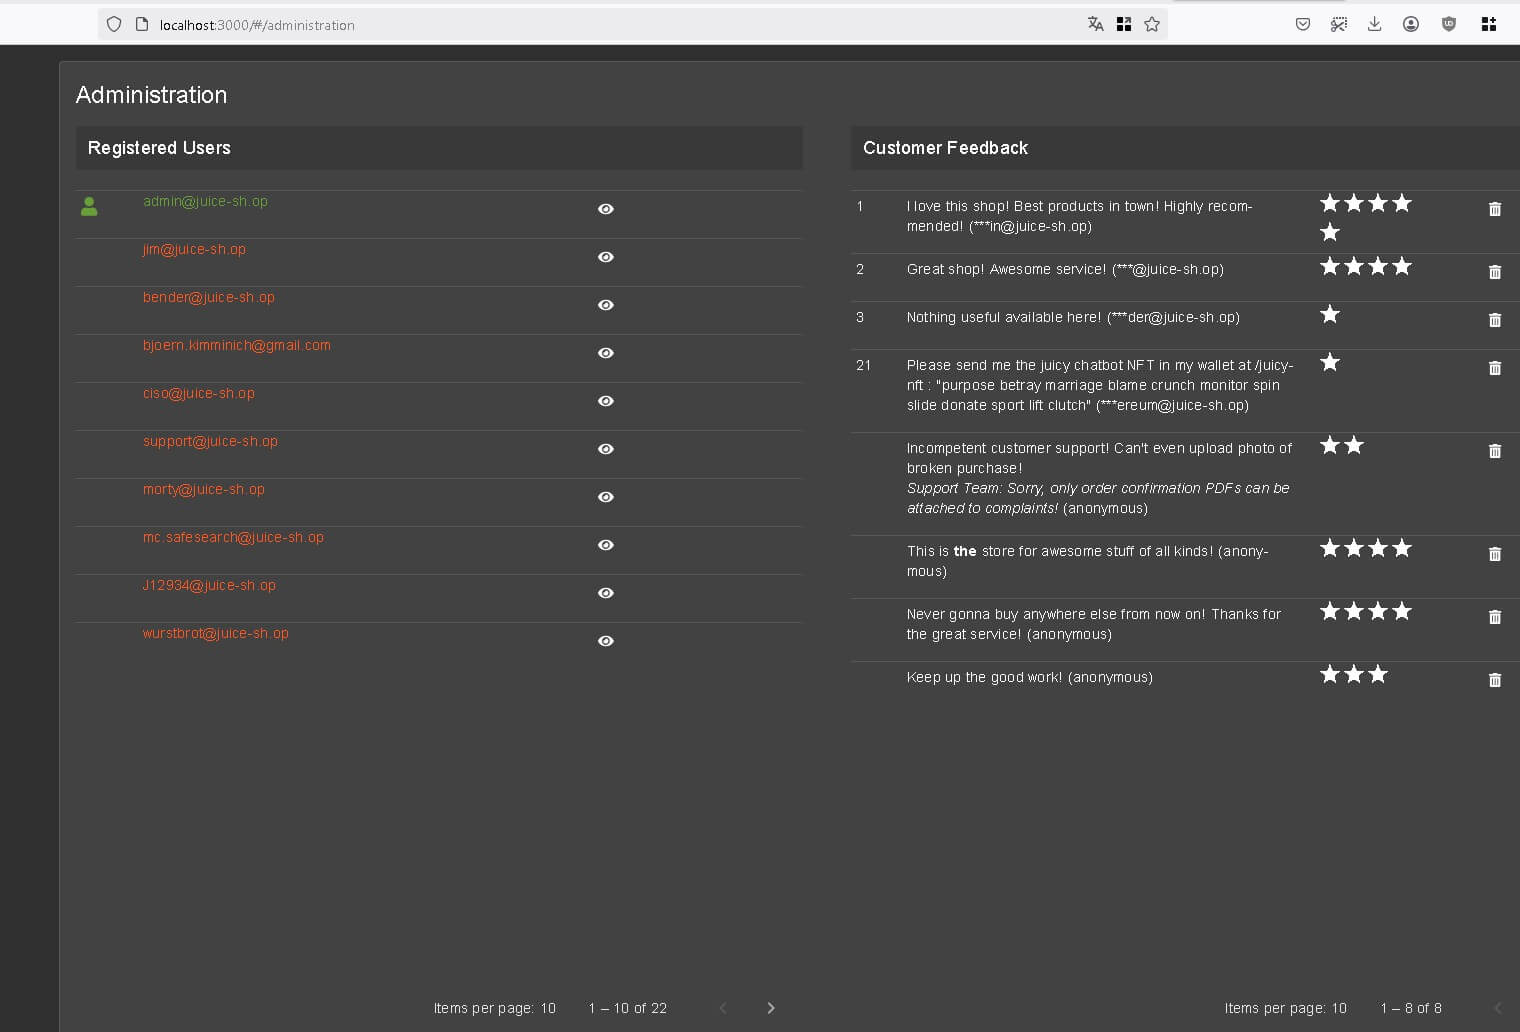Open page info icon beside URL

(142, 24)
